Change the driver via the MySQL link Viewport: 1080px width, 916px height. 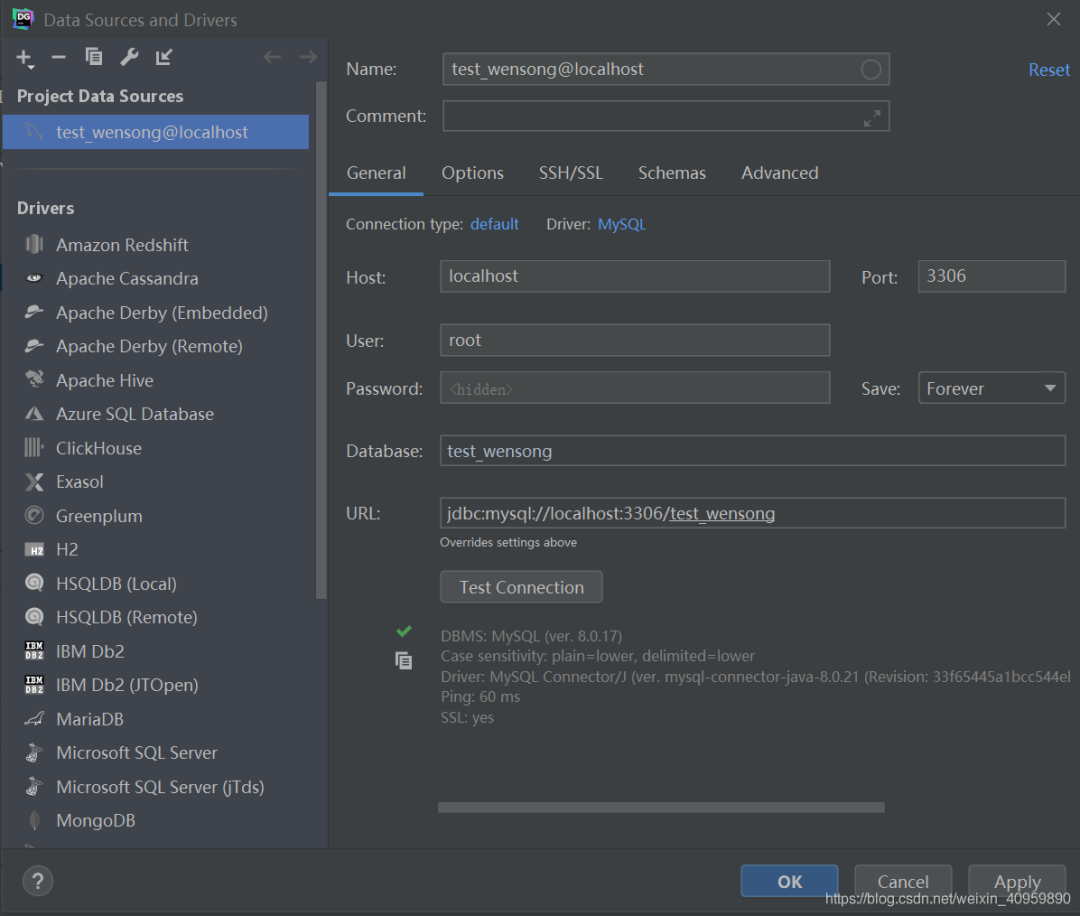pyautogui.click(x=621, y=224)
